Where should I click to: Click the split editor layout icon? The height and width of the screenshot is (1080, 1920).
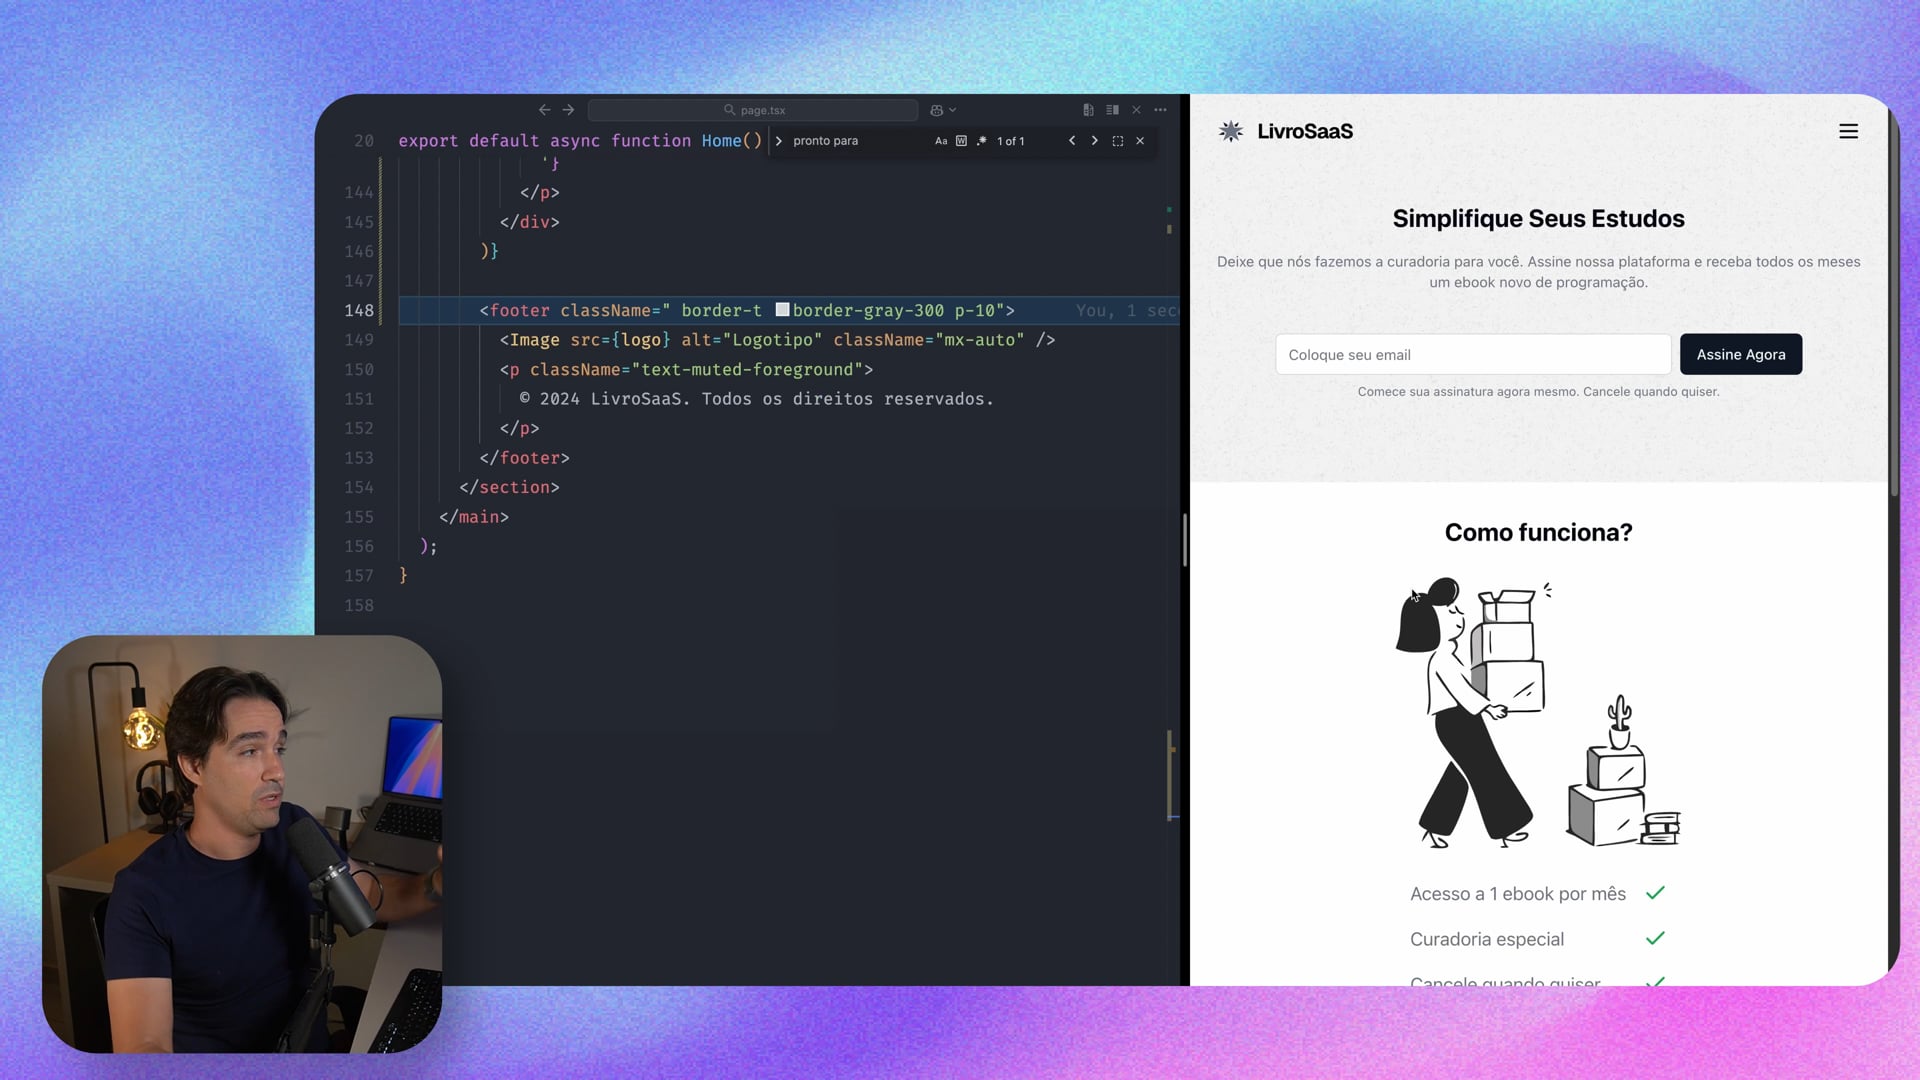click(x=1112, y=110)
